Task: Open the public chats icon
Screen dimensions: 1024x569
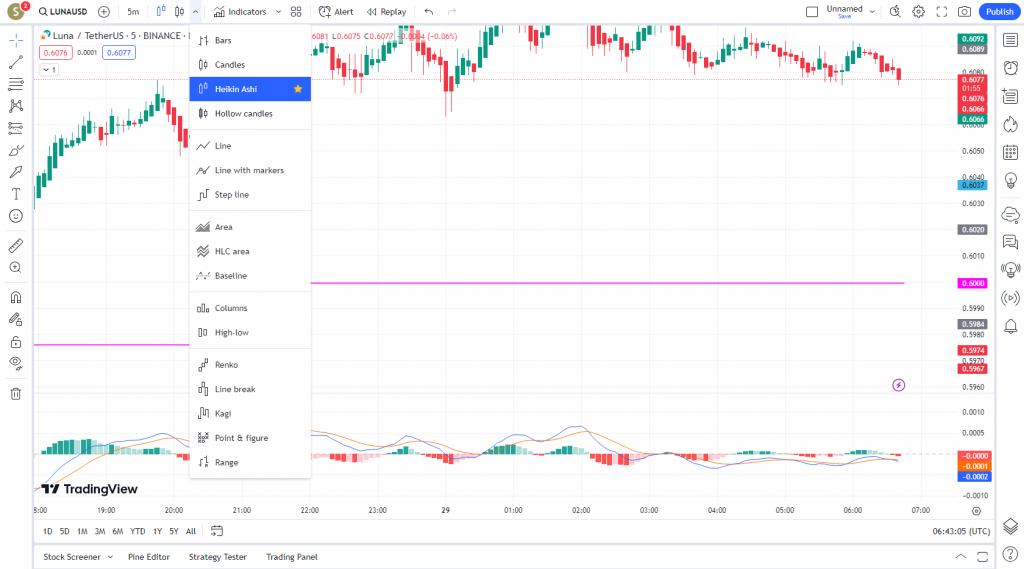Action: point(1010,214)
